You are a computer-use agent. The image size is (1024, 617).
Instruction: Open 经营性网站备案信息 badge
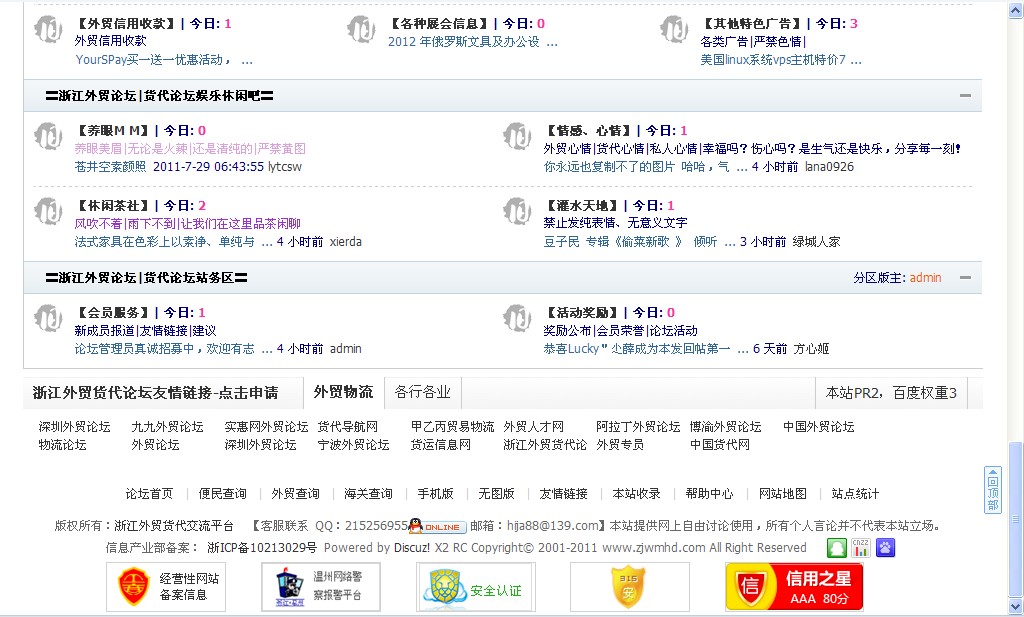166,586
